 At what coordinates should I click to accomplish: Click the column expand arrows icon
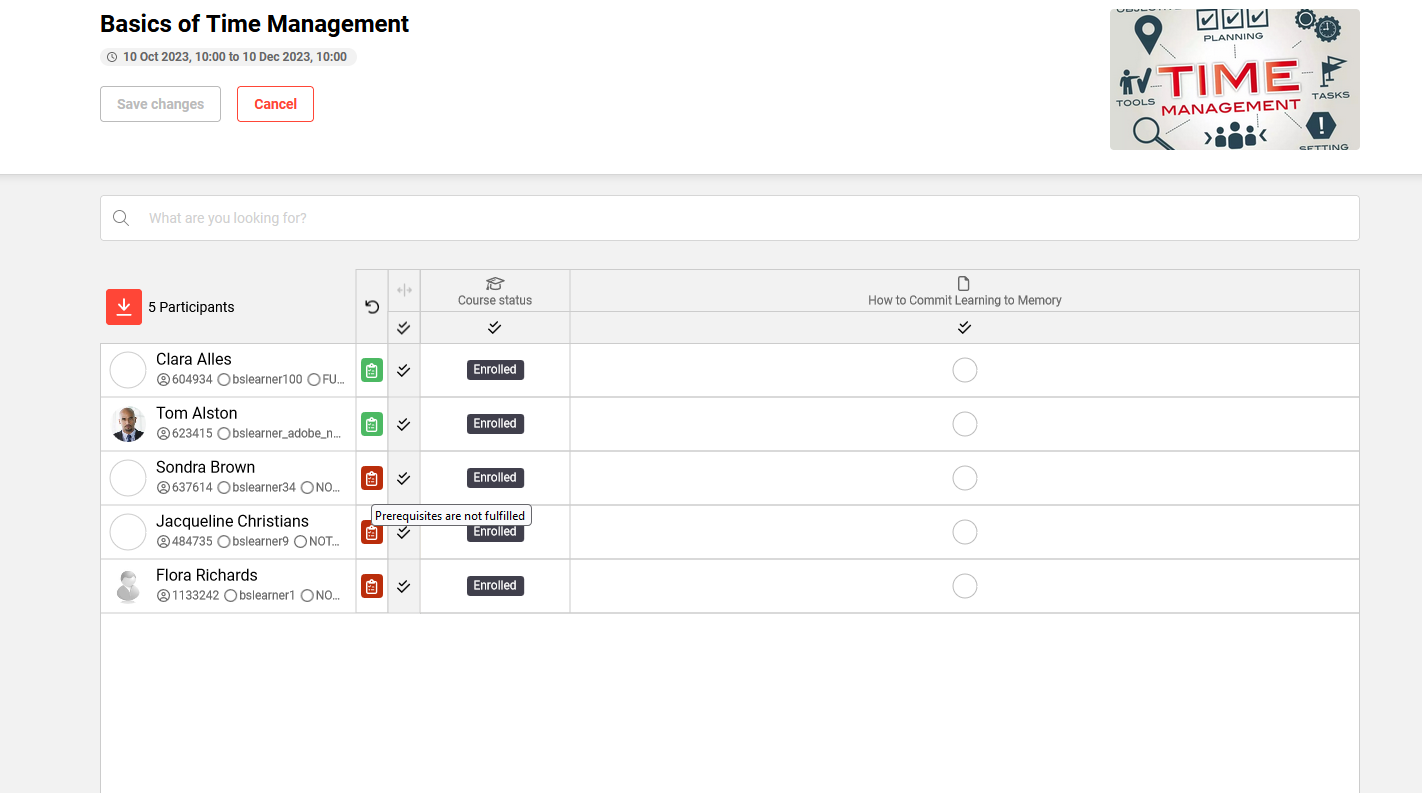404,290
